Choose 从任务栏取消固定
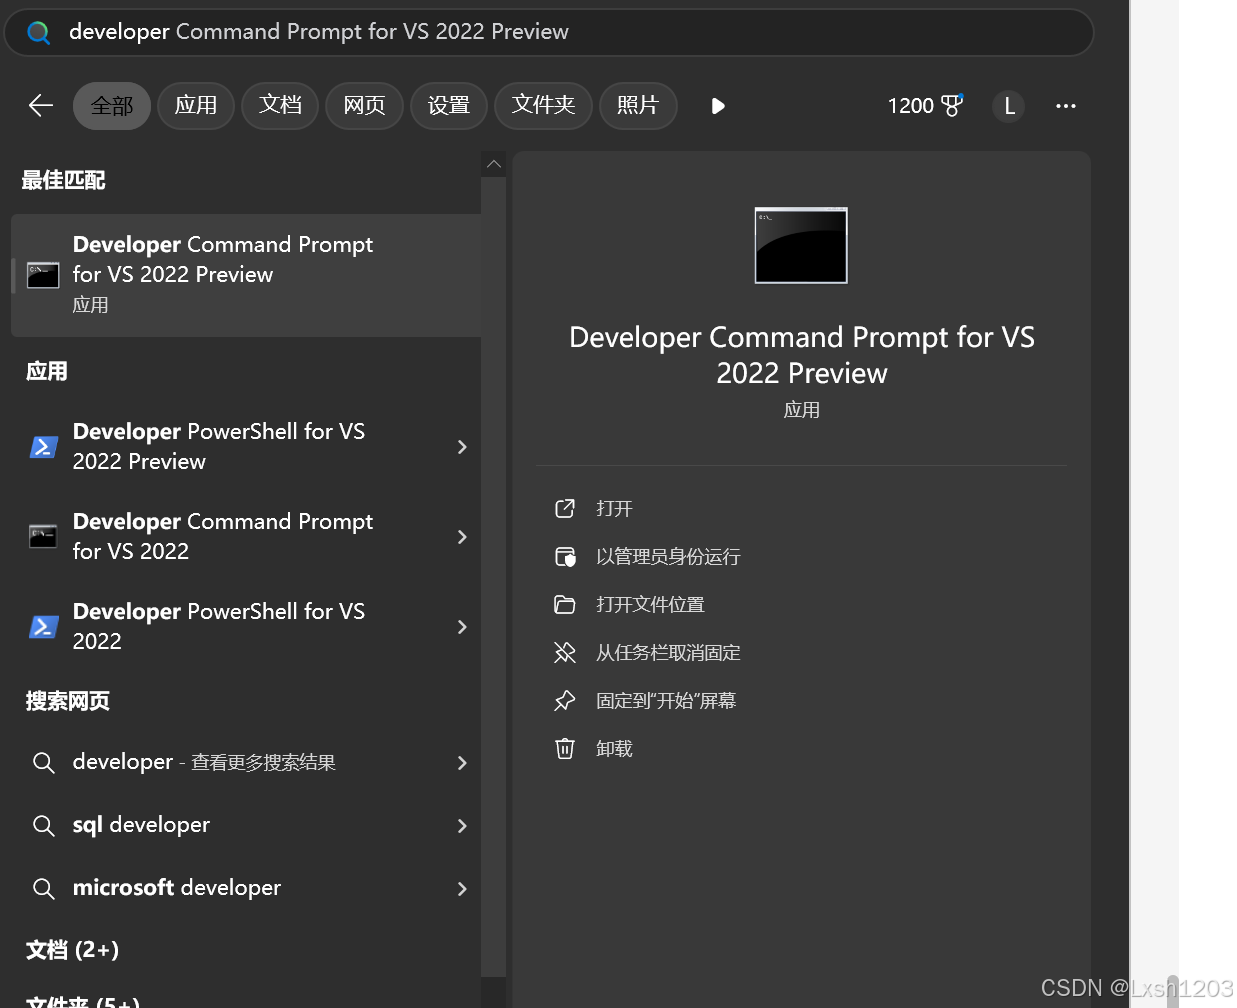The image size is (1237, 1008). (668, 652)
